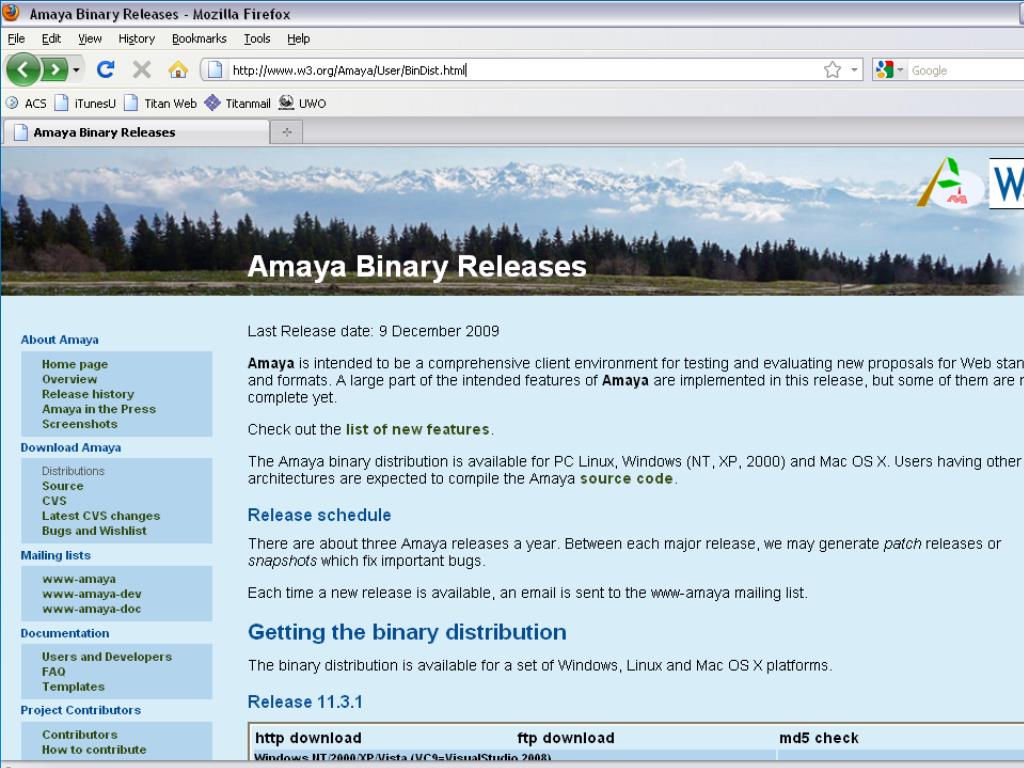
Task: Click the Project Contributors section title
Action: (80, 711)
